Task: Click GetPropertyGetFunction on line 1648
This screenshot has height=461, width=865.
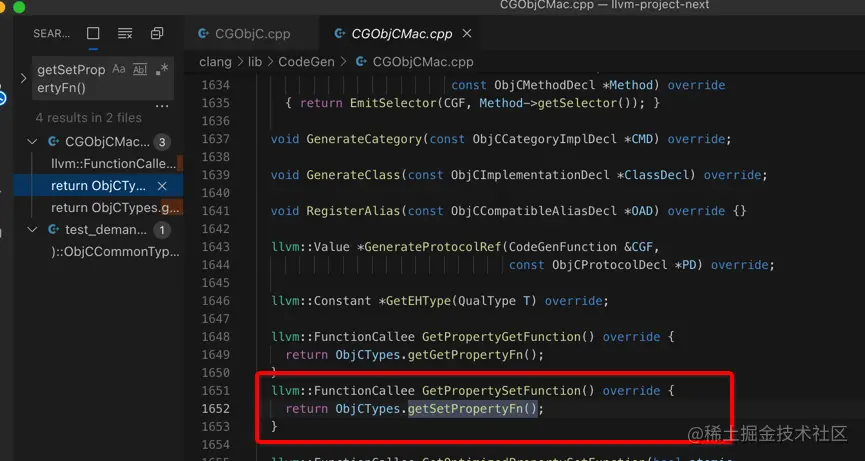Action: pyautogui.click(x=501, y=336)
